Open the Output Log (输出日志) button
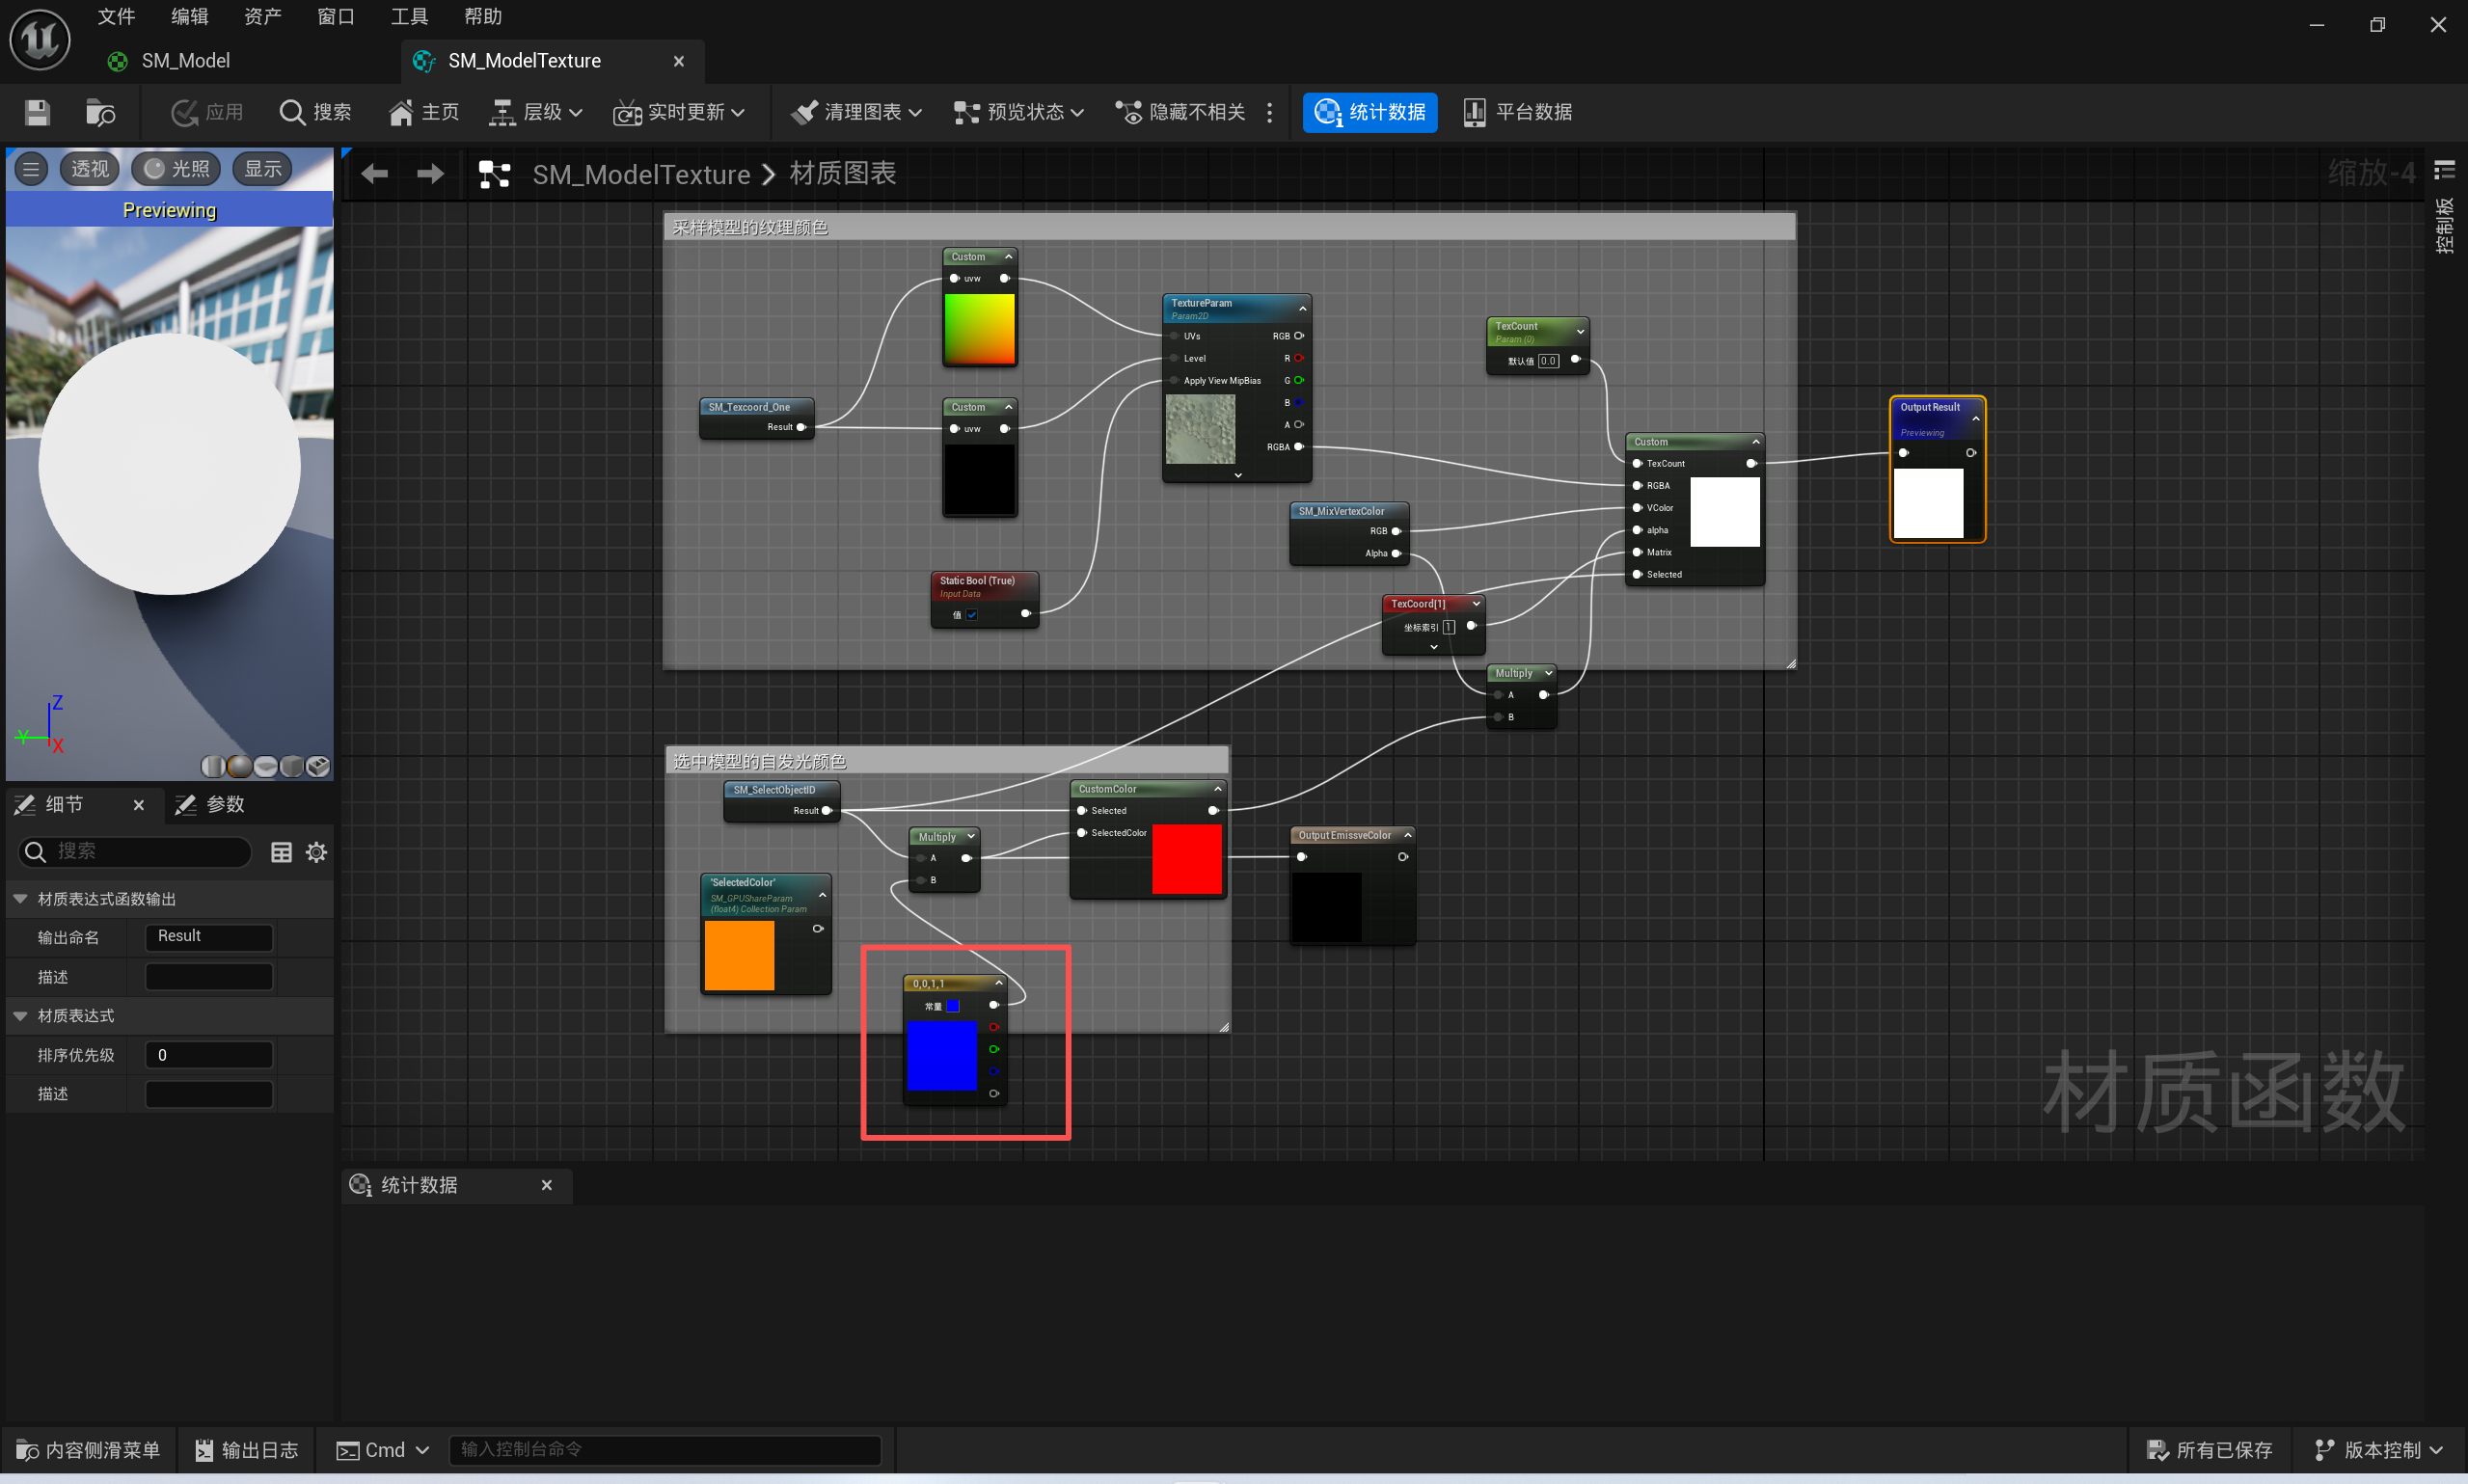The image size is (2468, 1484). 247,1450
